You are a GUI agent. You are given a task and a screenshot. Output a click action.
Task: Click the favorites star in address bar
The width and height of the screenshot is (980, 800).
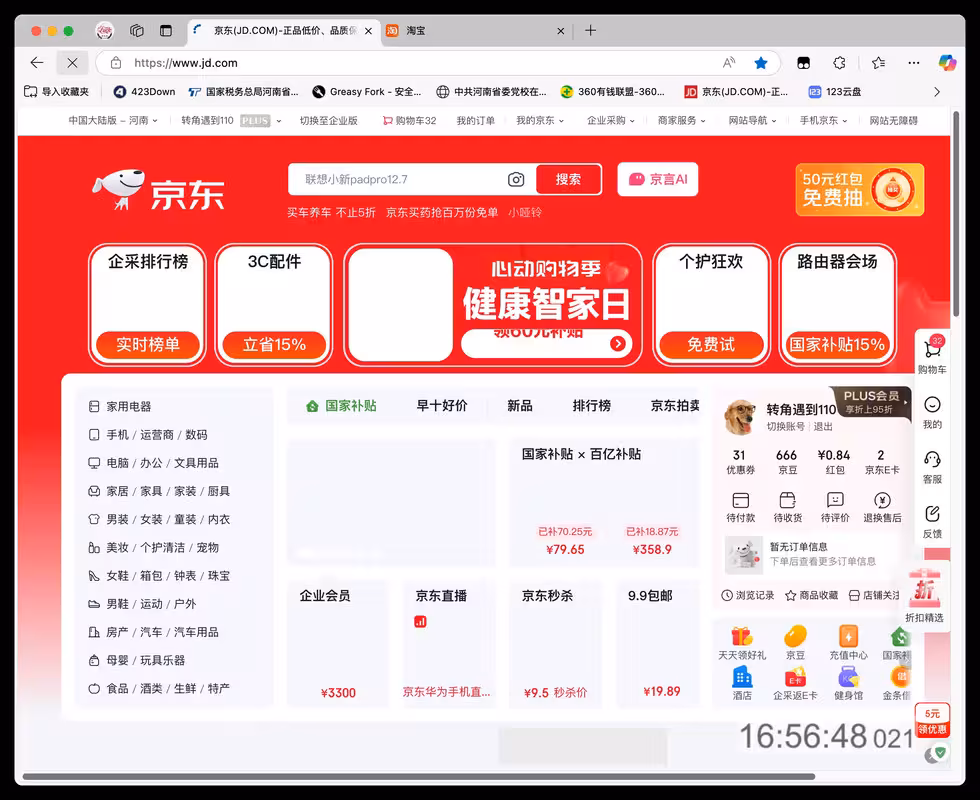(x=761, y=62)
